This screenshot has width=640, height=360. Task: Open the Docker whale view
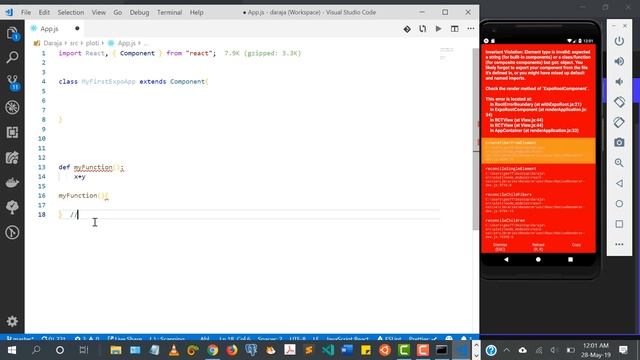(x=12, y=182)
